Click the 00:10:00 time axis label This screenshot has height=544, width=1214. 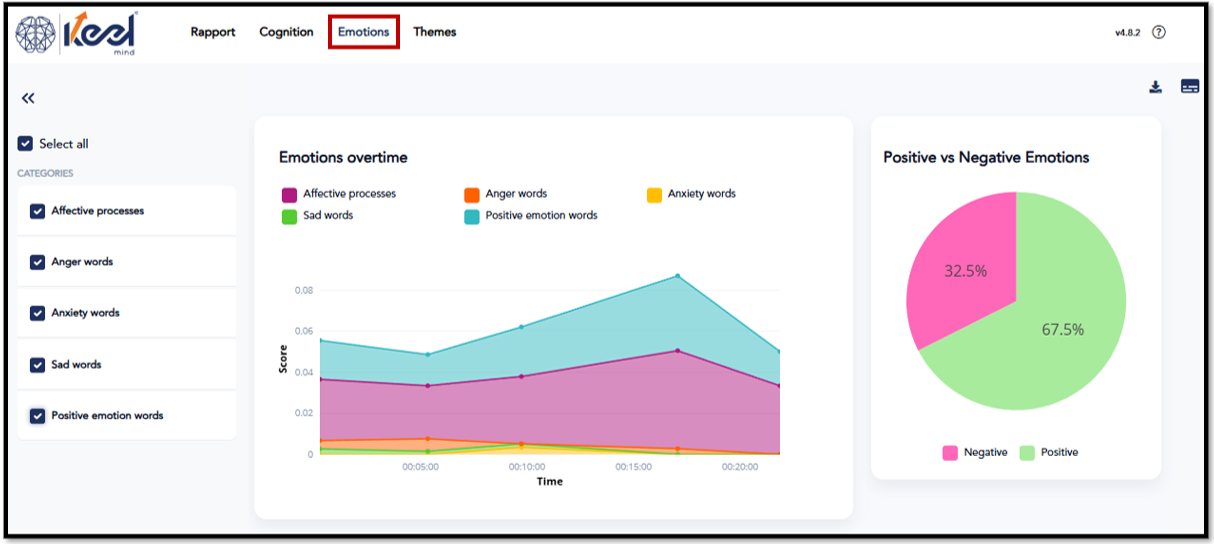(x=527, y=467)
